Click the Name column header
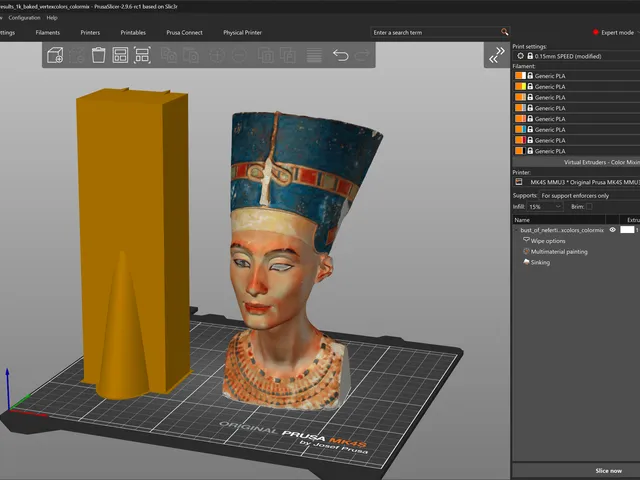640x480 pixels. click(558, 220)
